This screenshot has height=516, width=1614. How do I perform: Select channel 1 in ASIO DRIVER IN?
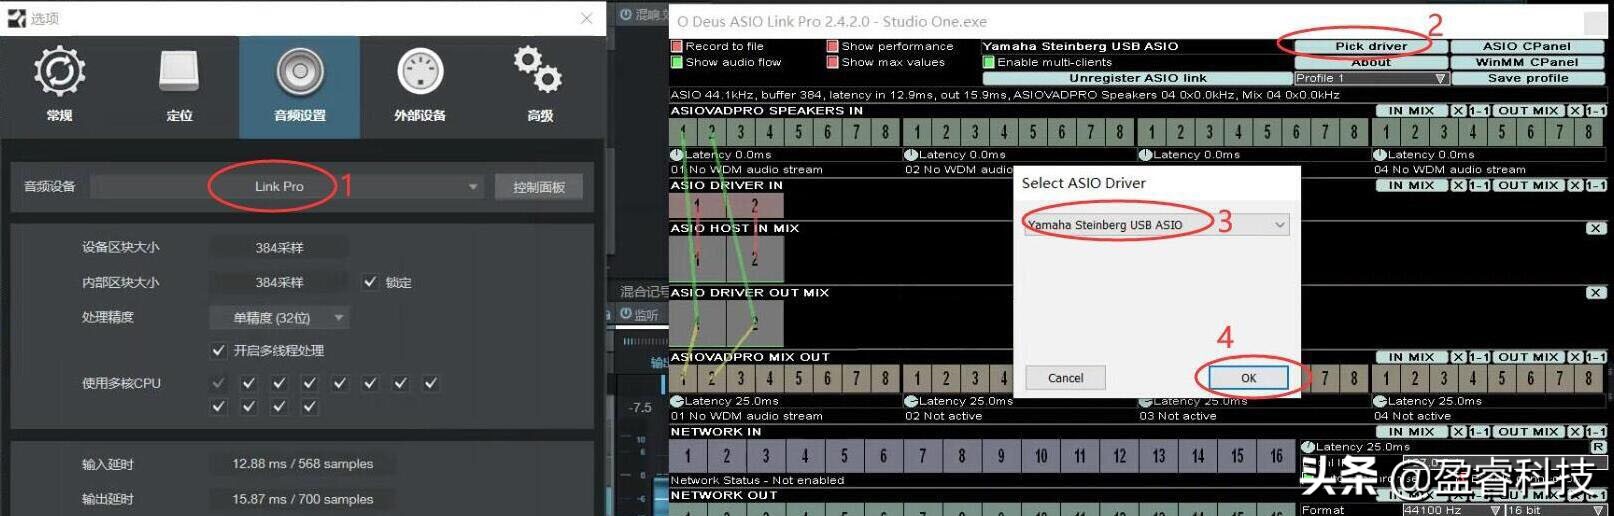point(697,205)
